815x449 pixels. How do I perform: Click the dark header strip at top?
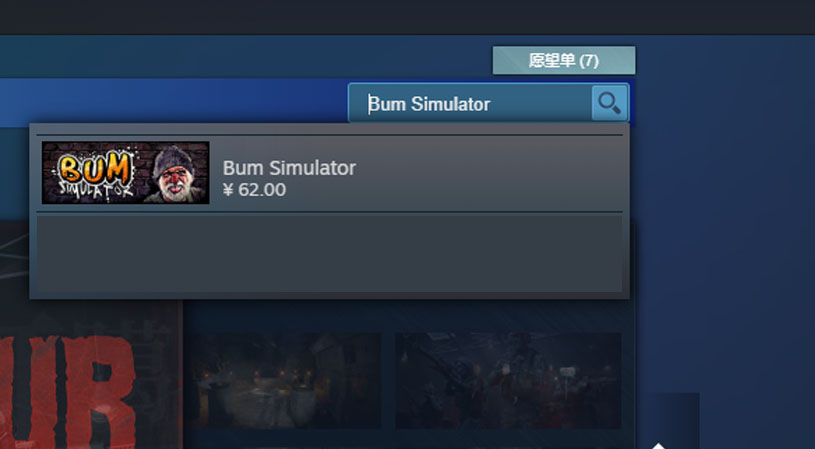point(408,17)
